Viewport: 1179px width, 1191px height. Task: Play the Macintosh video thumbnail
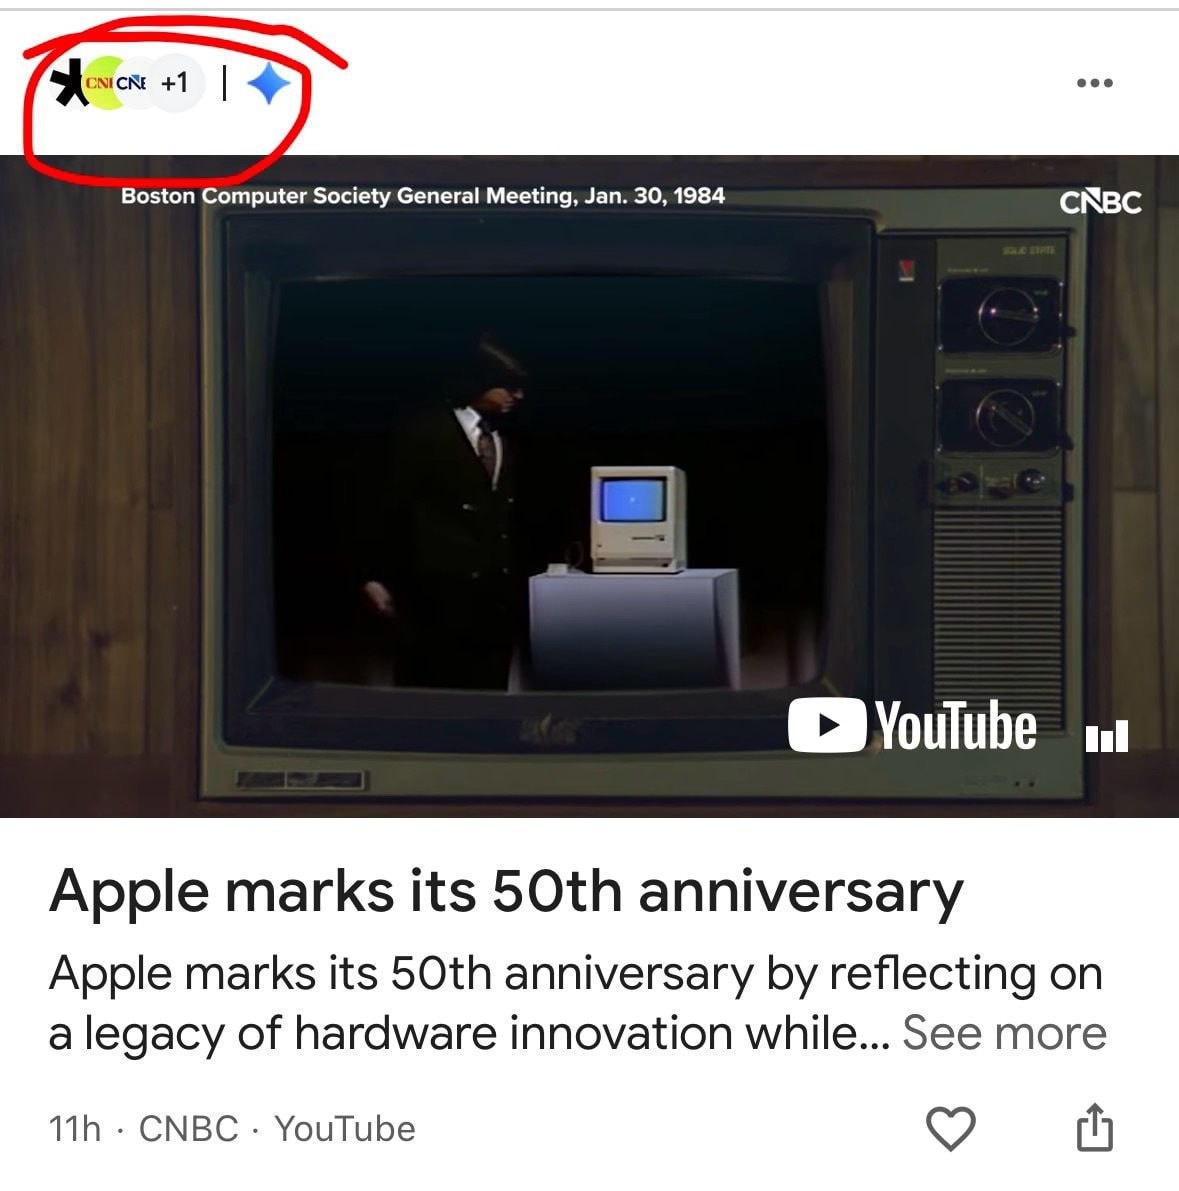tap(590, 486)
